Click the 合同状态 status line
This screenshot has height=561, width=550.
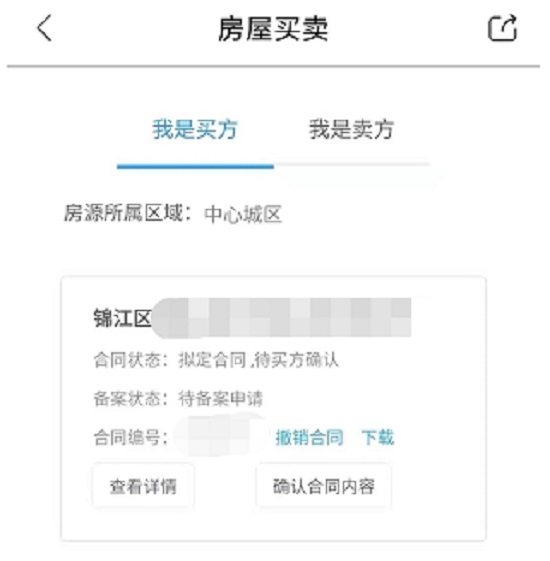216,360
